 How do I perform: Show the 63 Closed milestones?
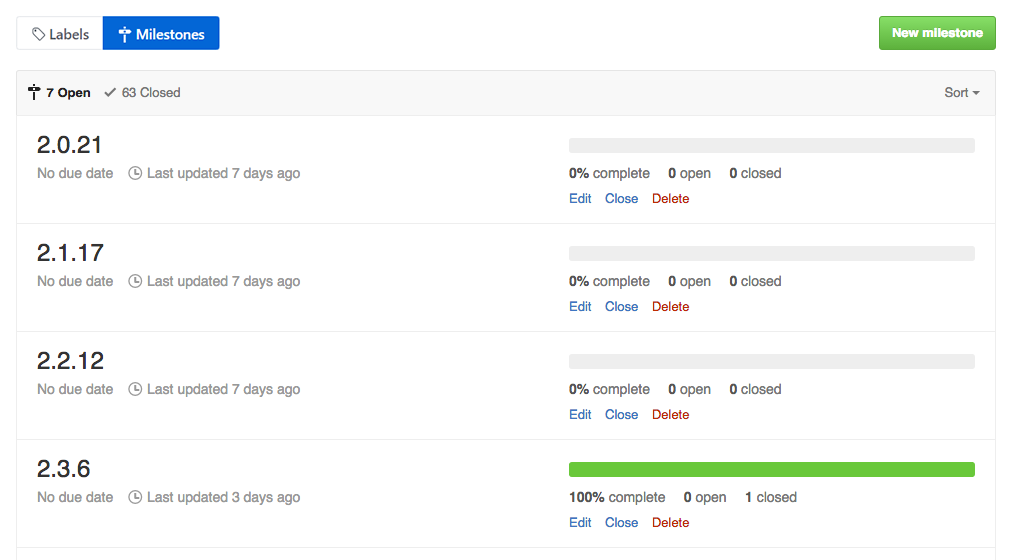[x=150, y=93]
